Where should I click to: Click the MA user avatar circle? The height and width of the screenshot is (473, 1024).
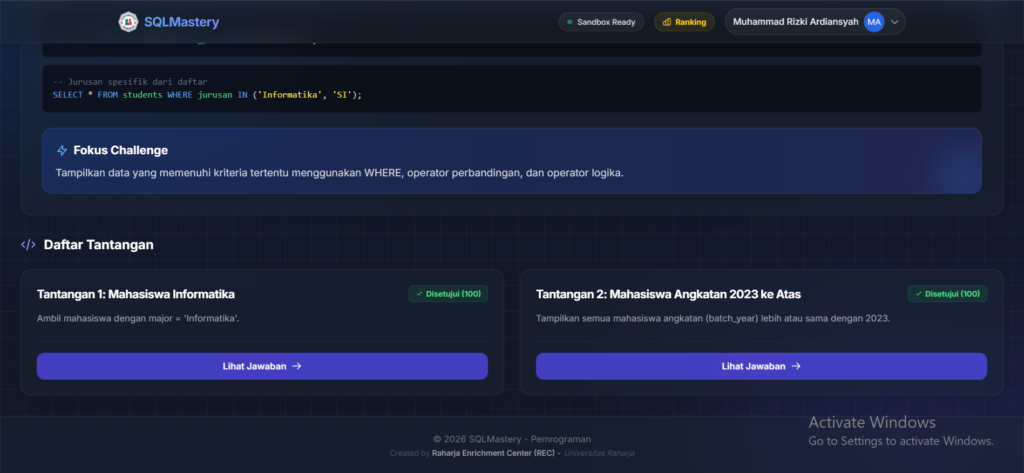(873, 22)
